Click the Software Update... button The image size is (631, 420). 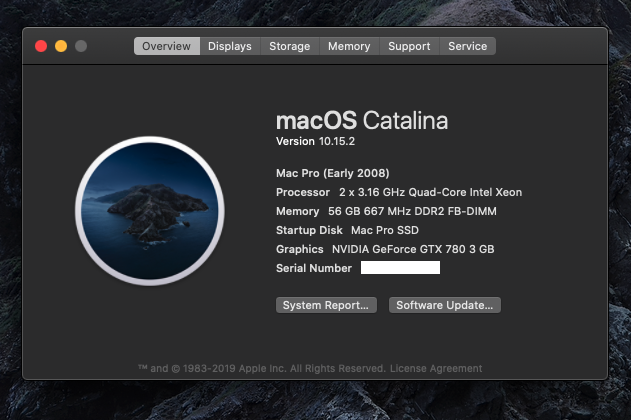click(445, 305)
